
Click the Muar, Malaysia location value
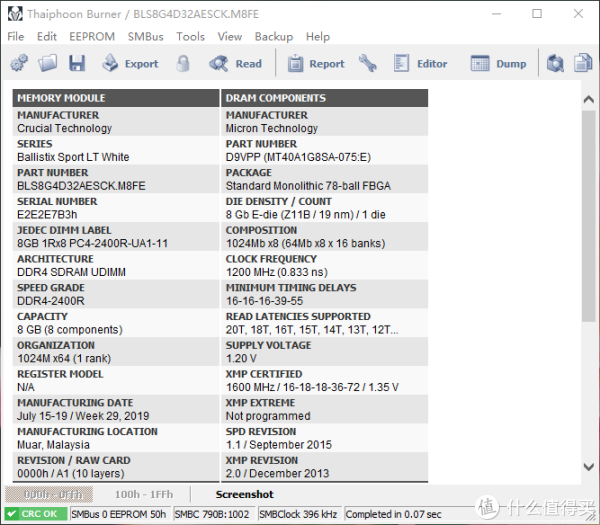click(53, 445)
